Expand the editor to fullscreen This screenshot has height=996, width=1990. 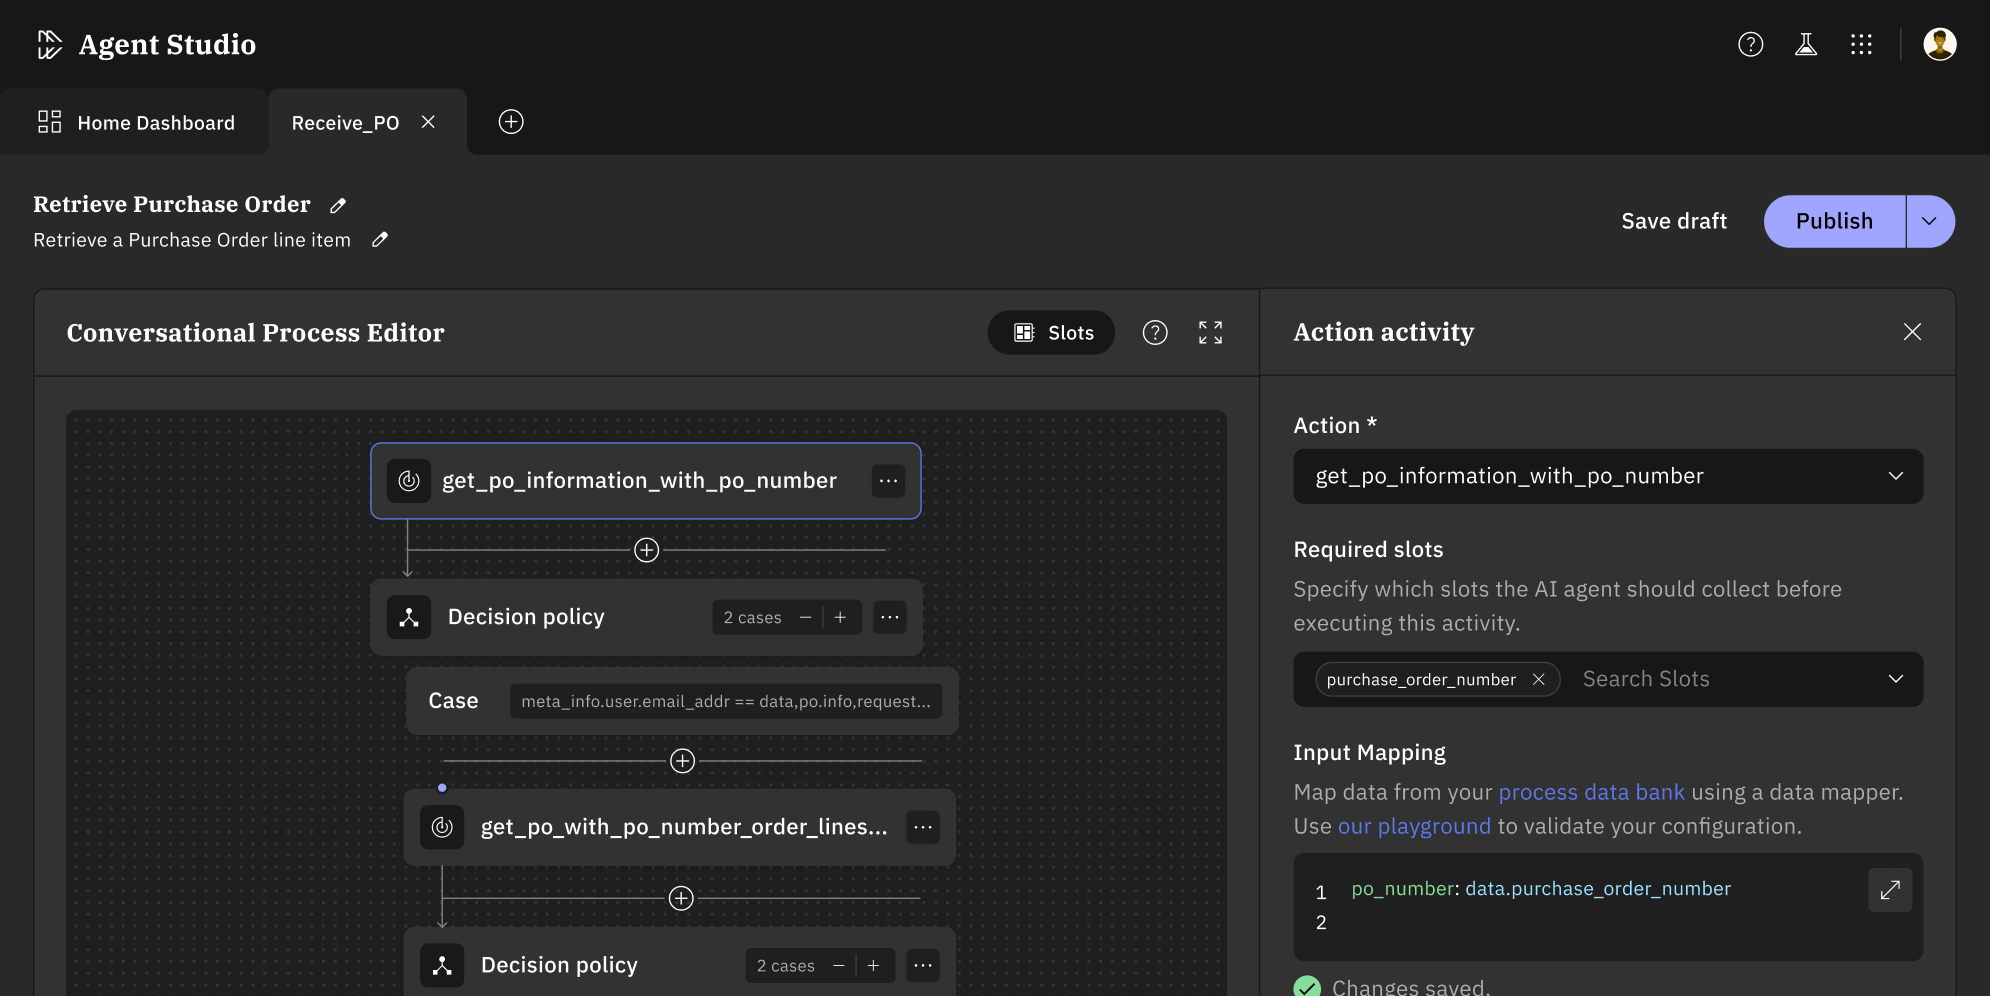click(x=1210, y=333)
